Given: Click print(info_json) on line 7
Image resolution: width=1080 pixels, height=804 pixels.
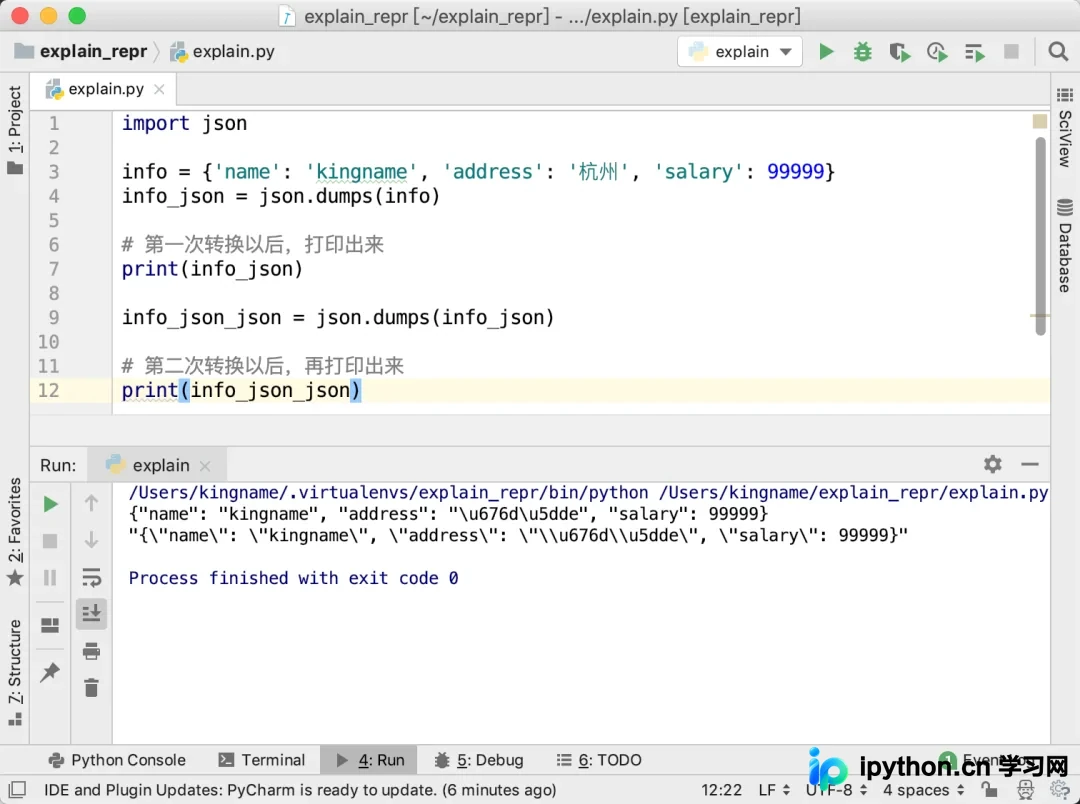Looking at the screenshot, I should click(x=212, y=269).
